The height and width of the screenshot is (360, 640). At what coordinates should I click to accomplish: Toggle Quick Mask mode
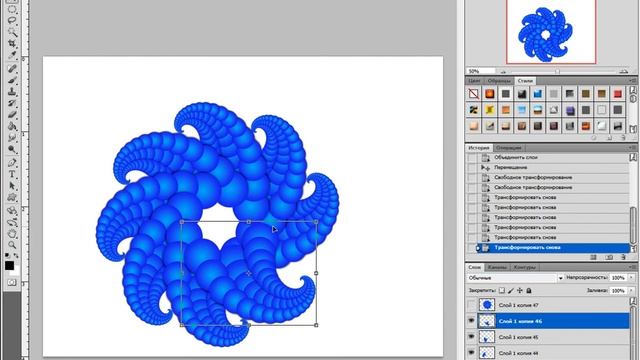point(12,282)
